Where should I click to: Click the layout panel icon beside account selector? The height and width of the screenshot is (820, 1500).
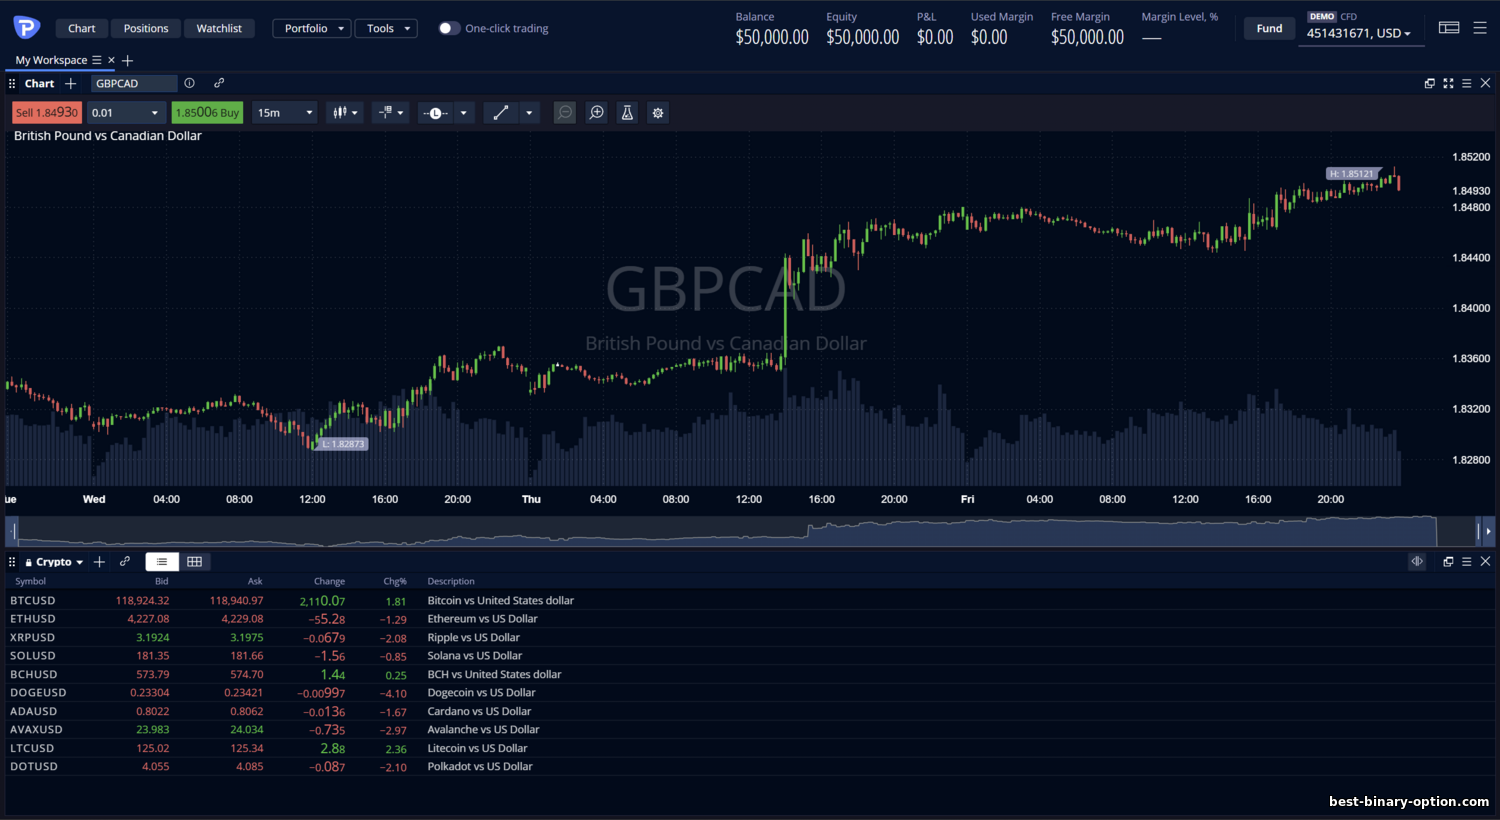pos(1449,28)
